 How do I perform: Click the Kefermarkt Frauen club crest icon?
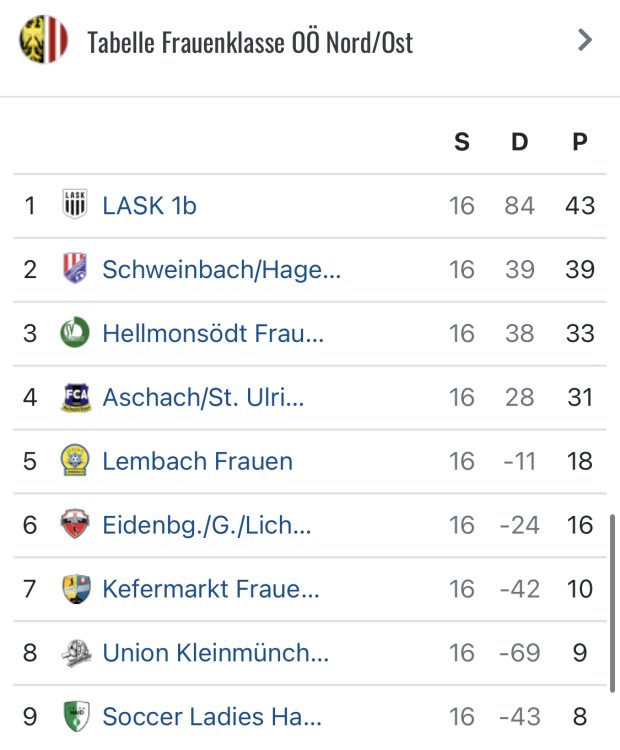75,589
